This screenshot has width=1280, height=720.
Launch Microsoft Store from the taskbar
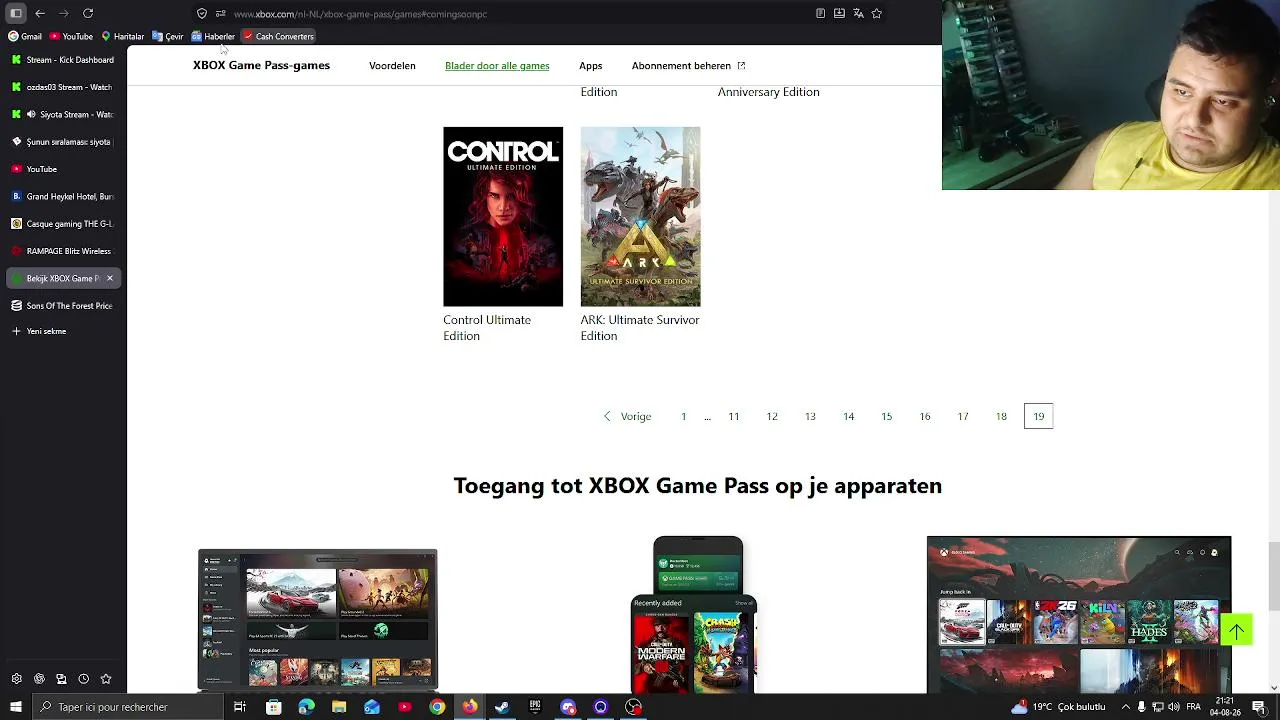click(274, 707)
